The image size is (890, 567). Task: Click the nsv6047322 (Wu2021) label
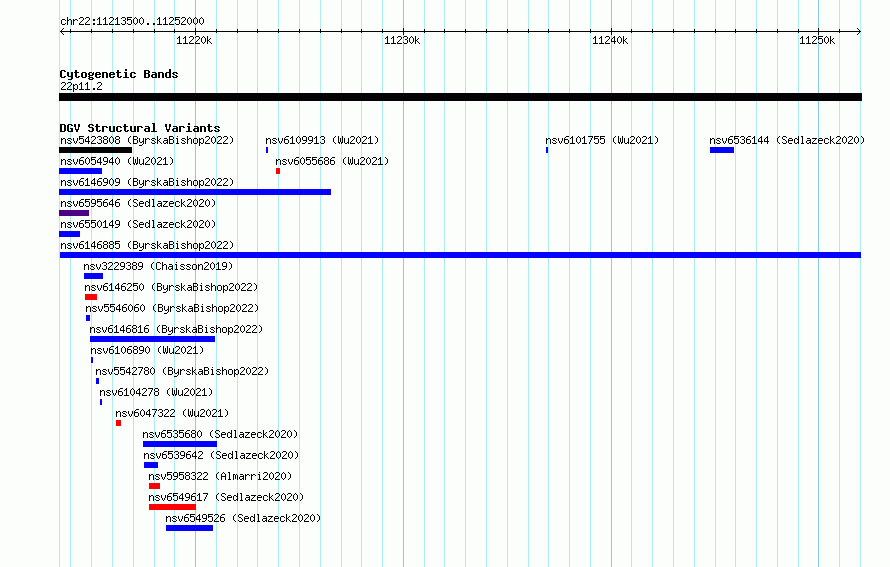(172, 413)
